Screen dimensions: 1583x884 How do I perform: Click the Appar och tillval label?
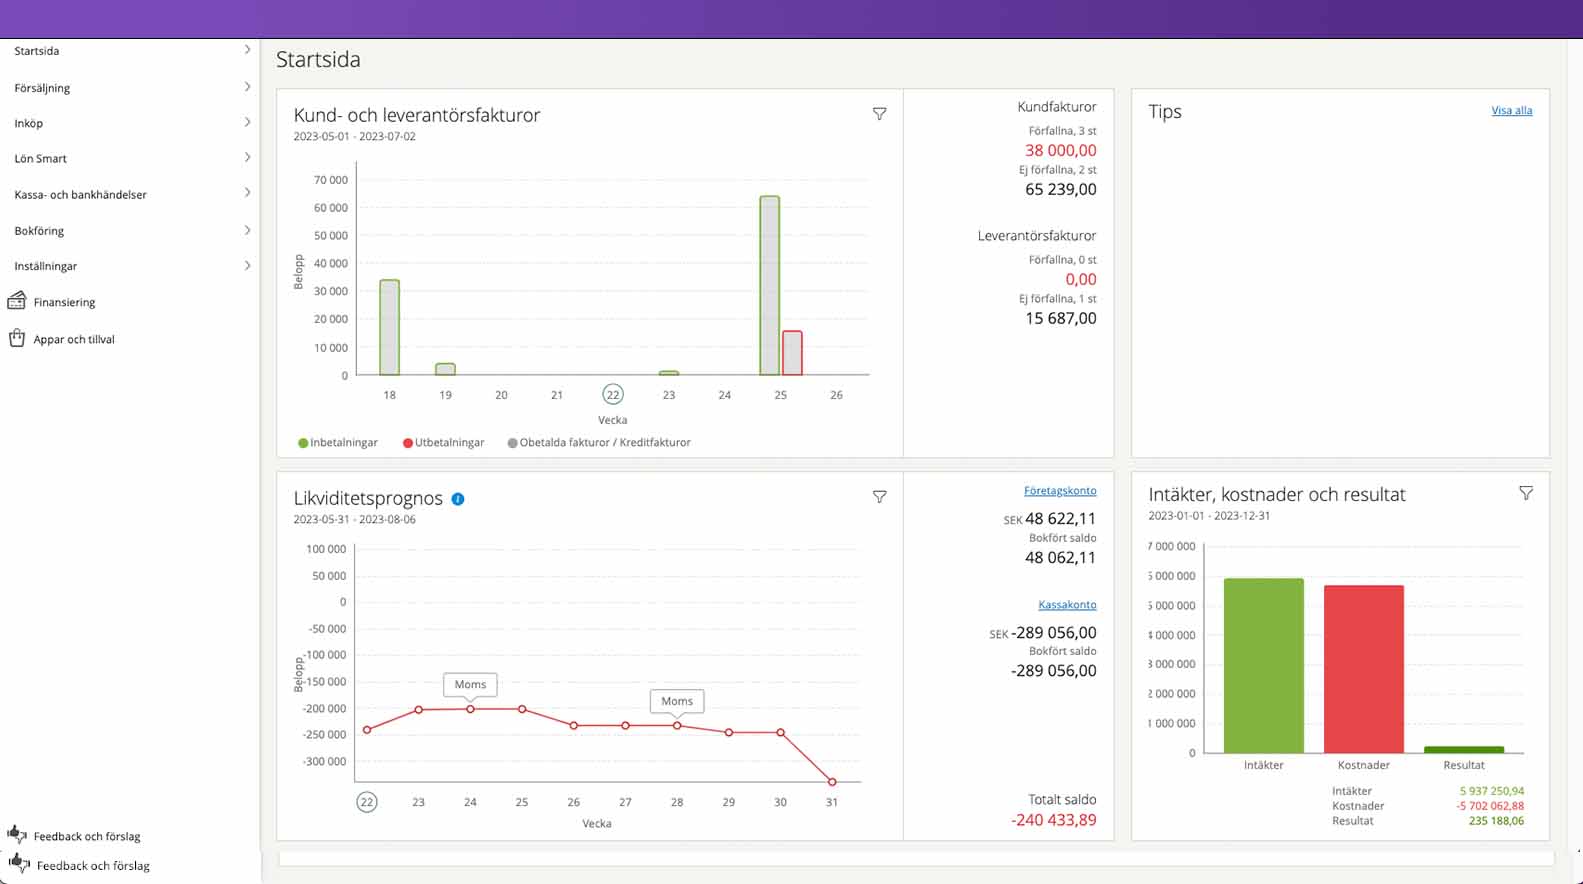pos(74,339)
